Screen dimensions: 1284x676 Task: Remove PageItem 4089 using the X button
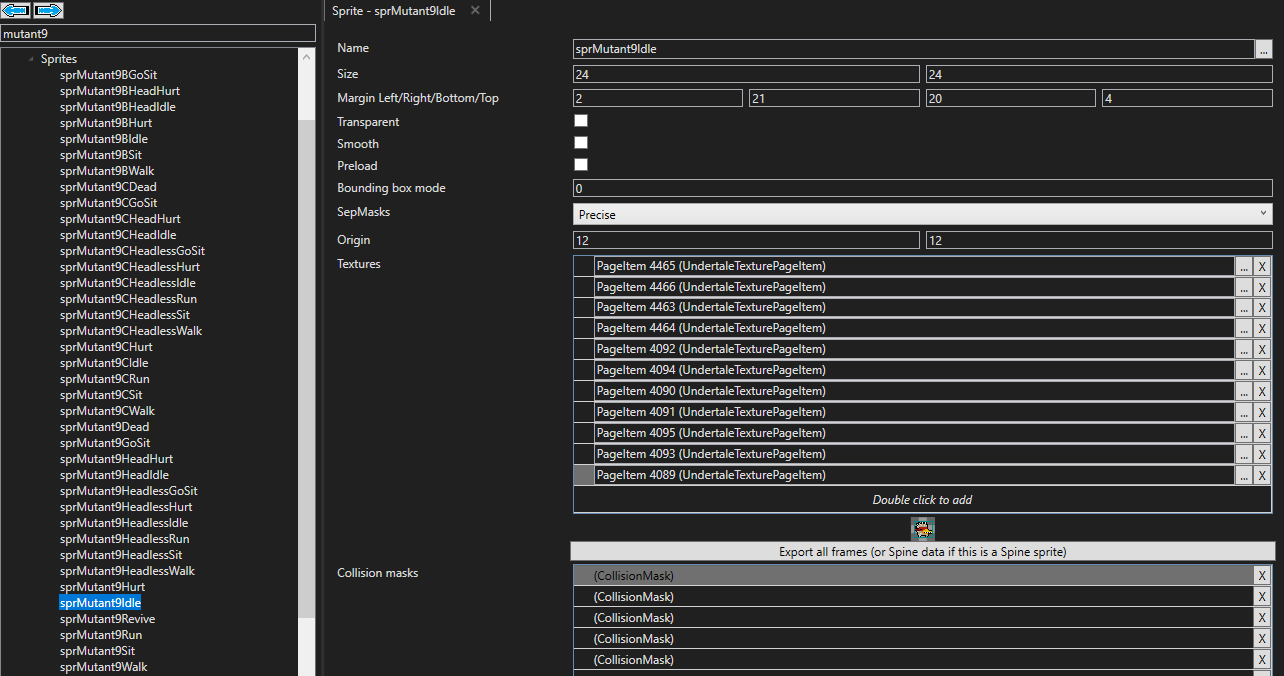coord(1262,476)
